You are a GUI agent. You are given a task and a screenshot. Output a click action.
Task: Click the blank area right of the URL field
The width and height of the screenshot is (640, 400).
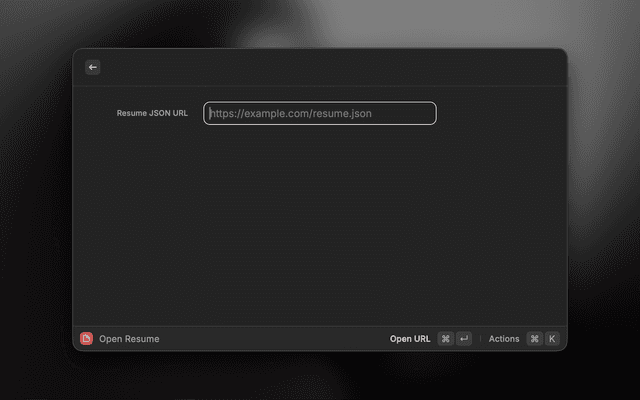(500, 114)
